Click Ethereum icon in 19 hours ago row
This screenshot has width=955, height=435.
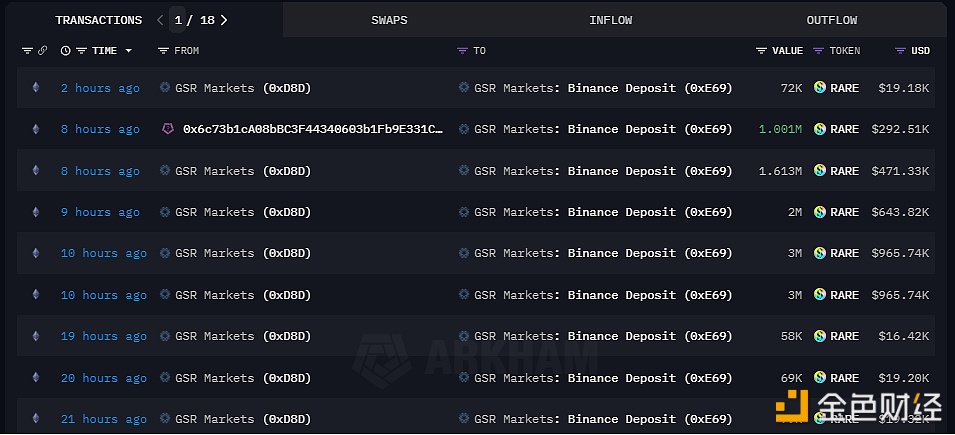(x=35, y=336)
